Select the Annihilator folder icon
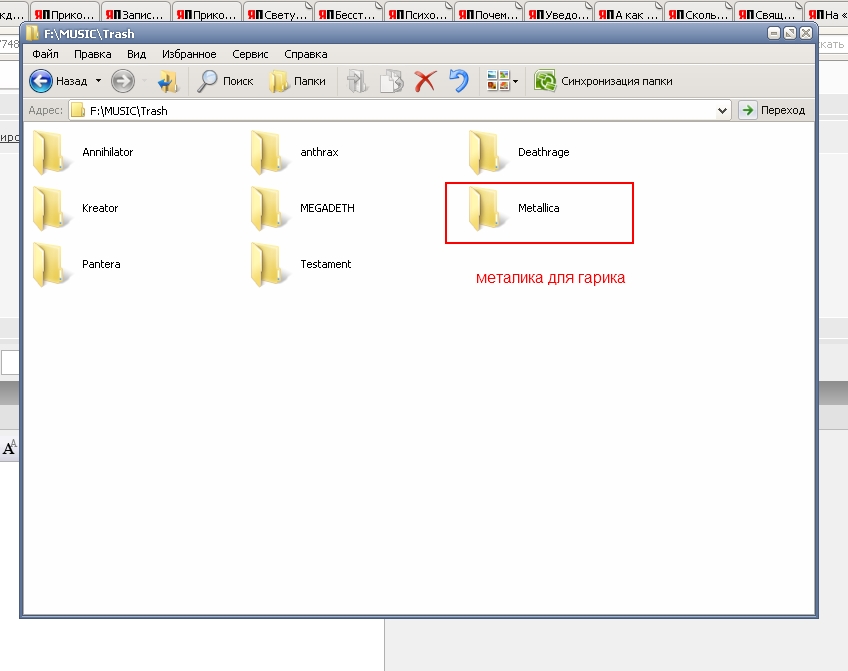This screenshot has width=848, height=671. pos(52,153)
